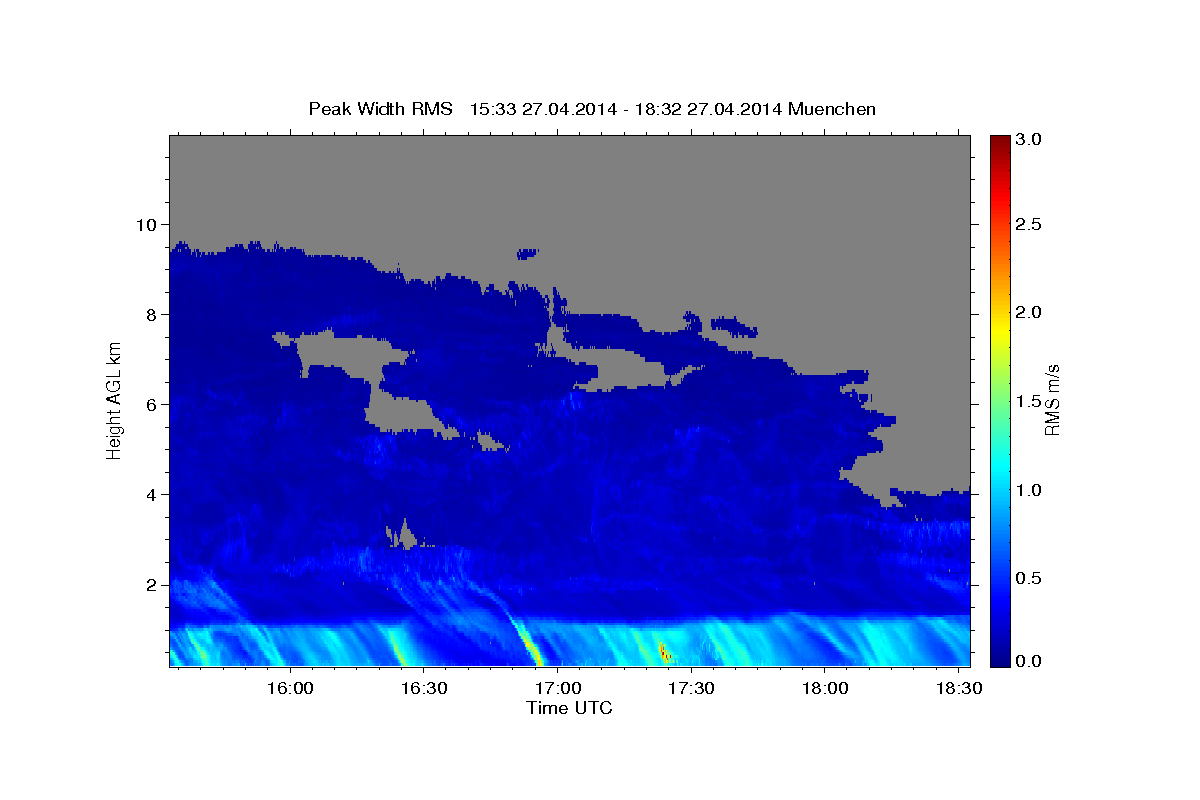
Task: Click the colorbar label '0.0'
Action: point(1030,661)
